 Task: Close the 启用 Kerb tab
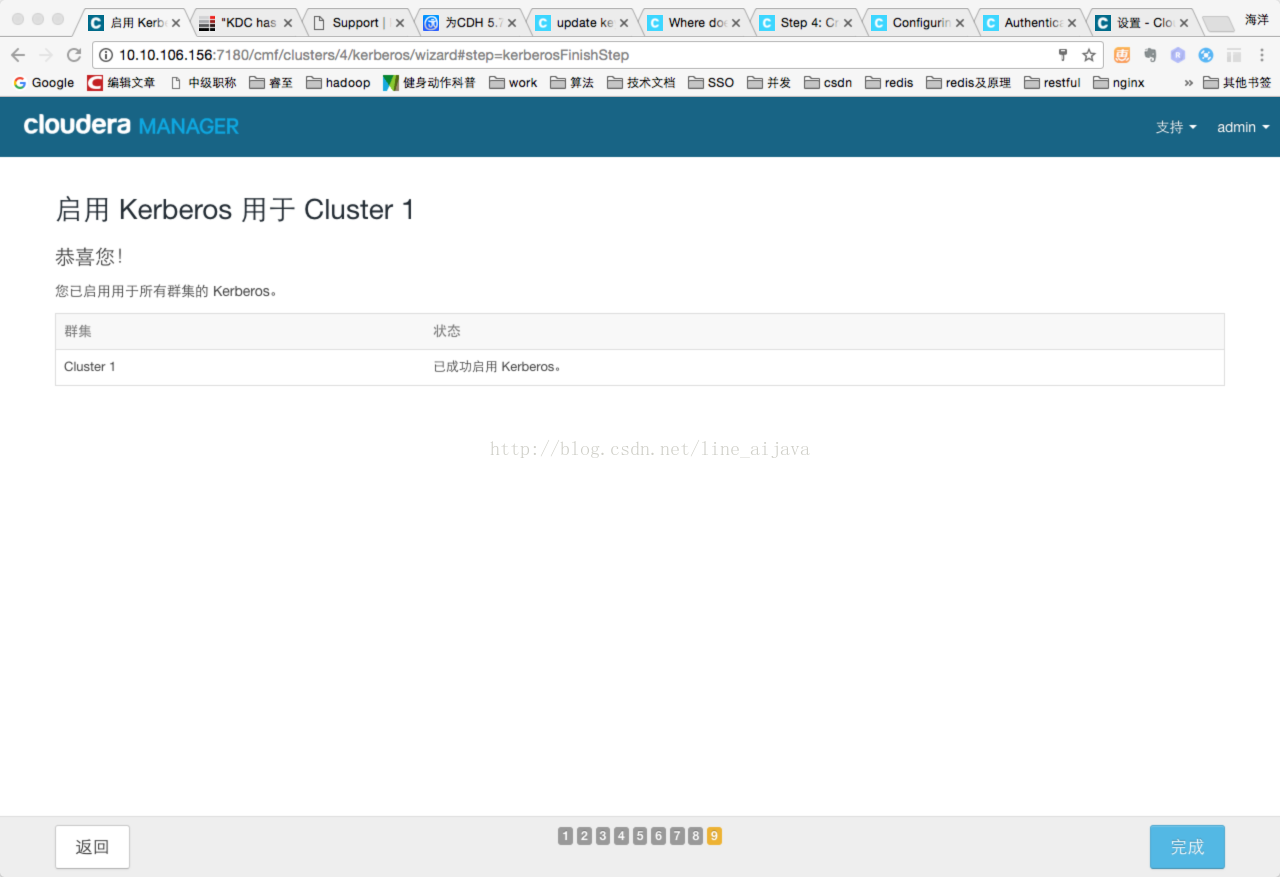point(176,23)
